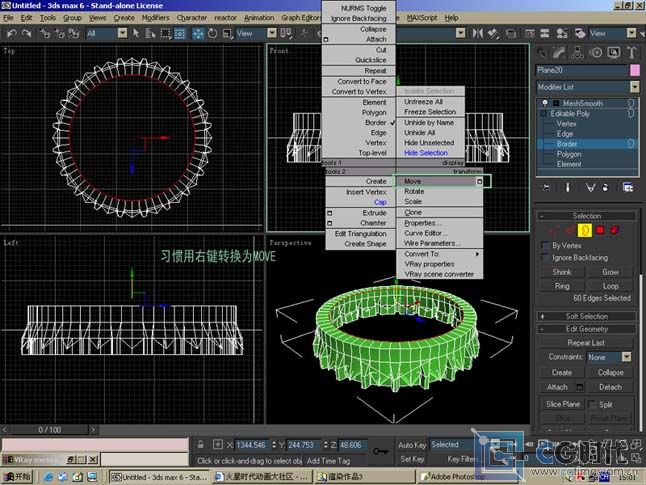Image resolution: width=646 pixels, height=485 pixels.
Task: Switch to the Utilities hammer panel tab
Action: 631,53
